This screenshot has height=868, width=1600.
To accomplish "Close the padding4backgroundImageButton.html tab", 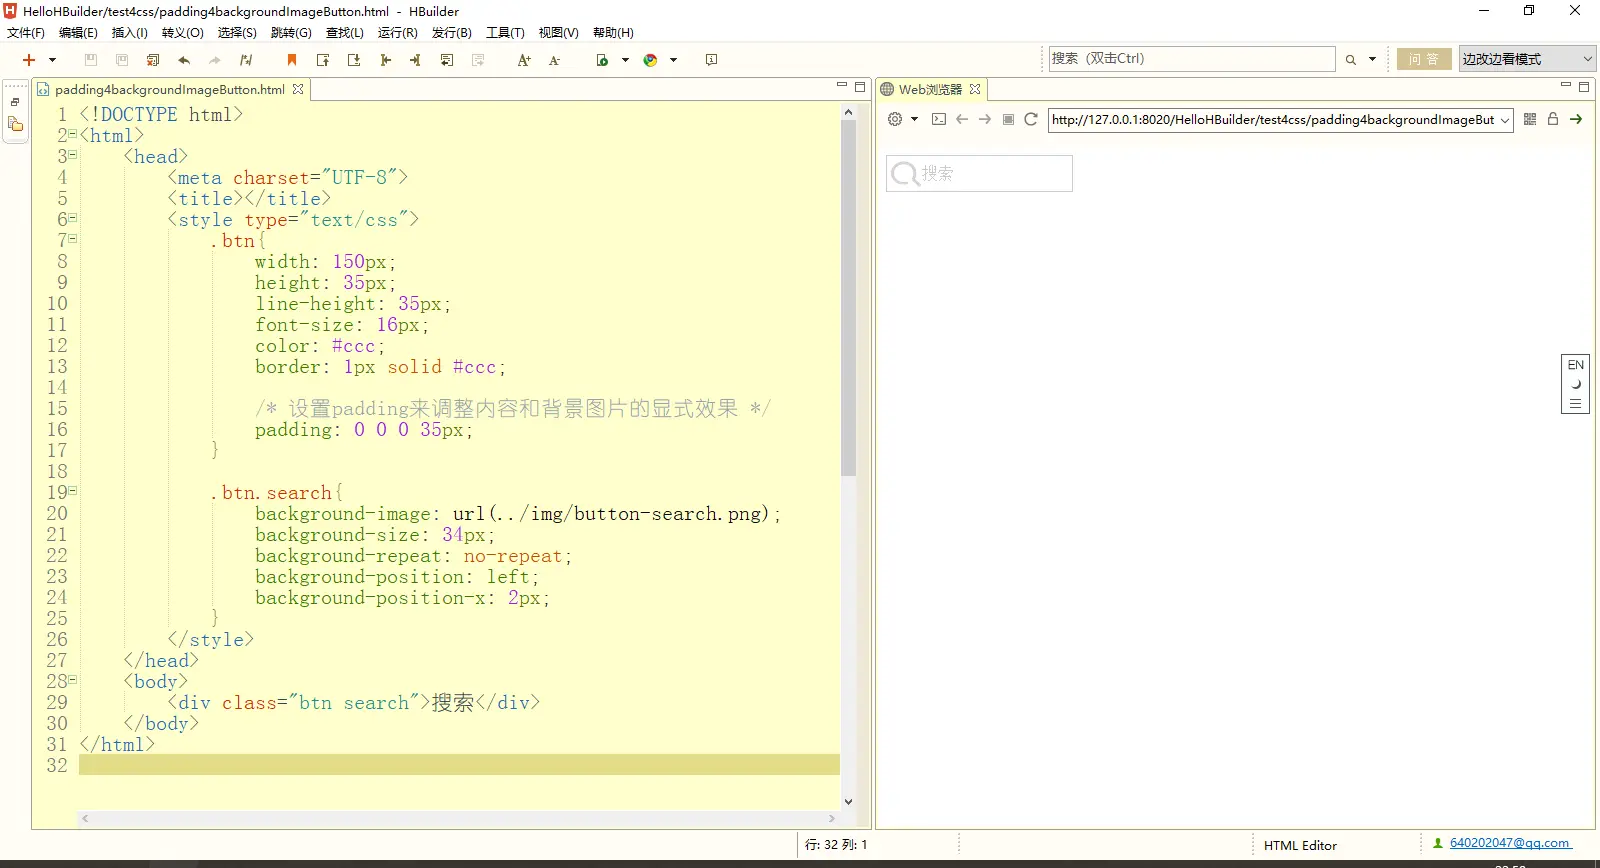I will tap(298, 89).
